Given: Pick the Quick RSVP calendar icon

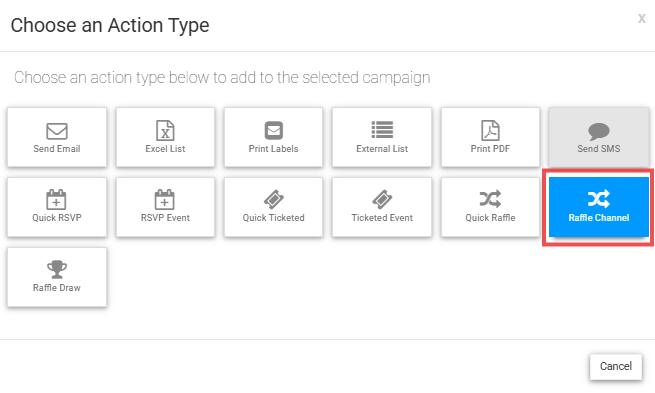Looking at the screenshot, I should (x=56, y=199).
